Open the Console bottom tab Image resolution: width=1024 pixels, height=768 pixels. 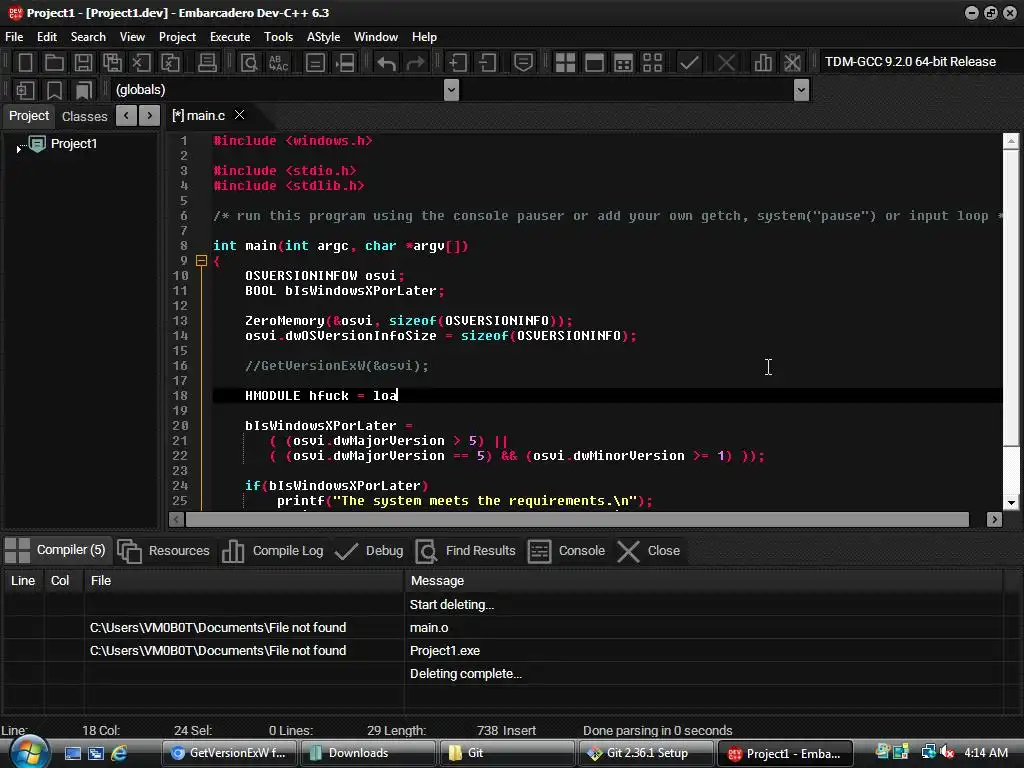[566, 551]
